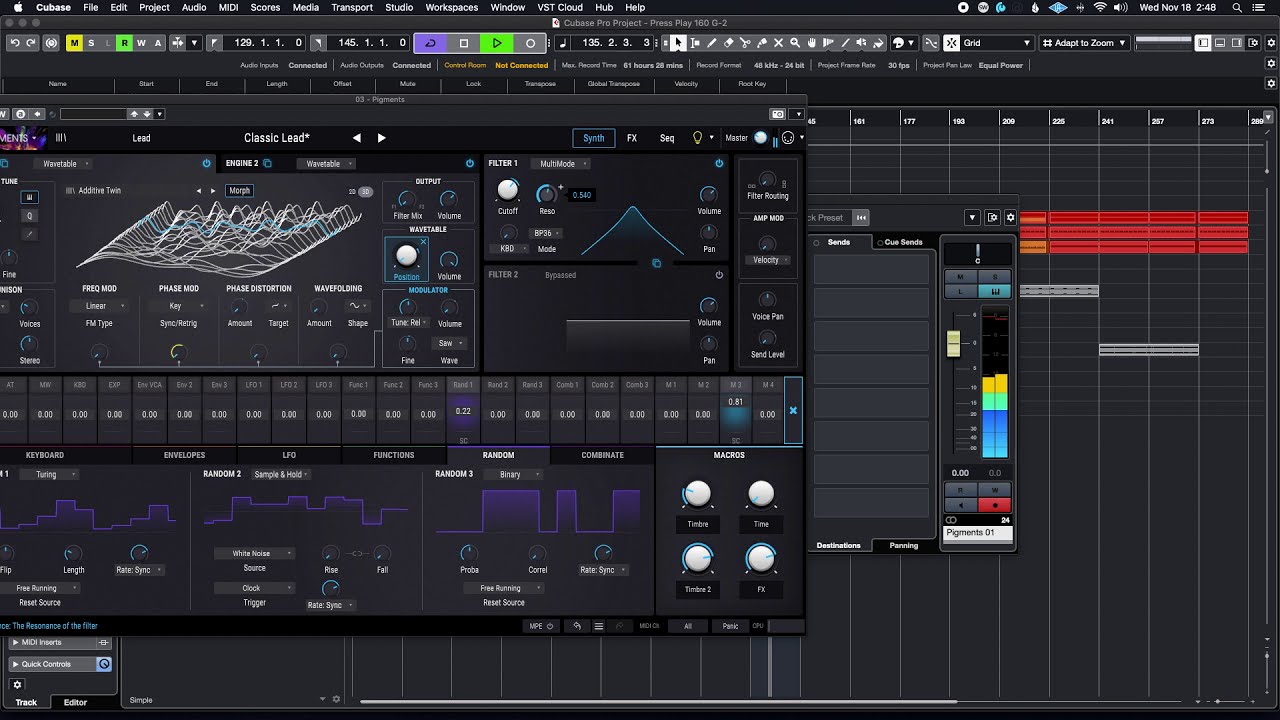Viewport: 1280px width, 720px height.
Task: Click the macOS Wi-Fi status icon
Action: [x=1100, y=7]
